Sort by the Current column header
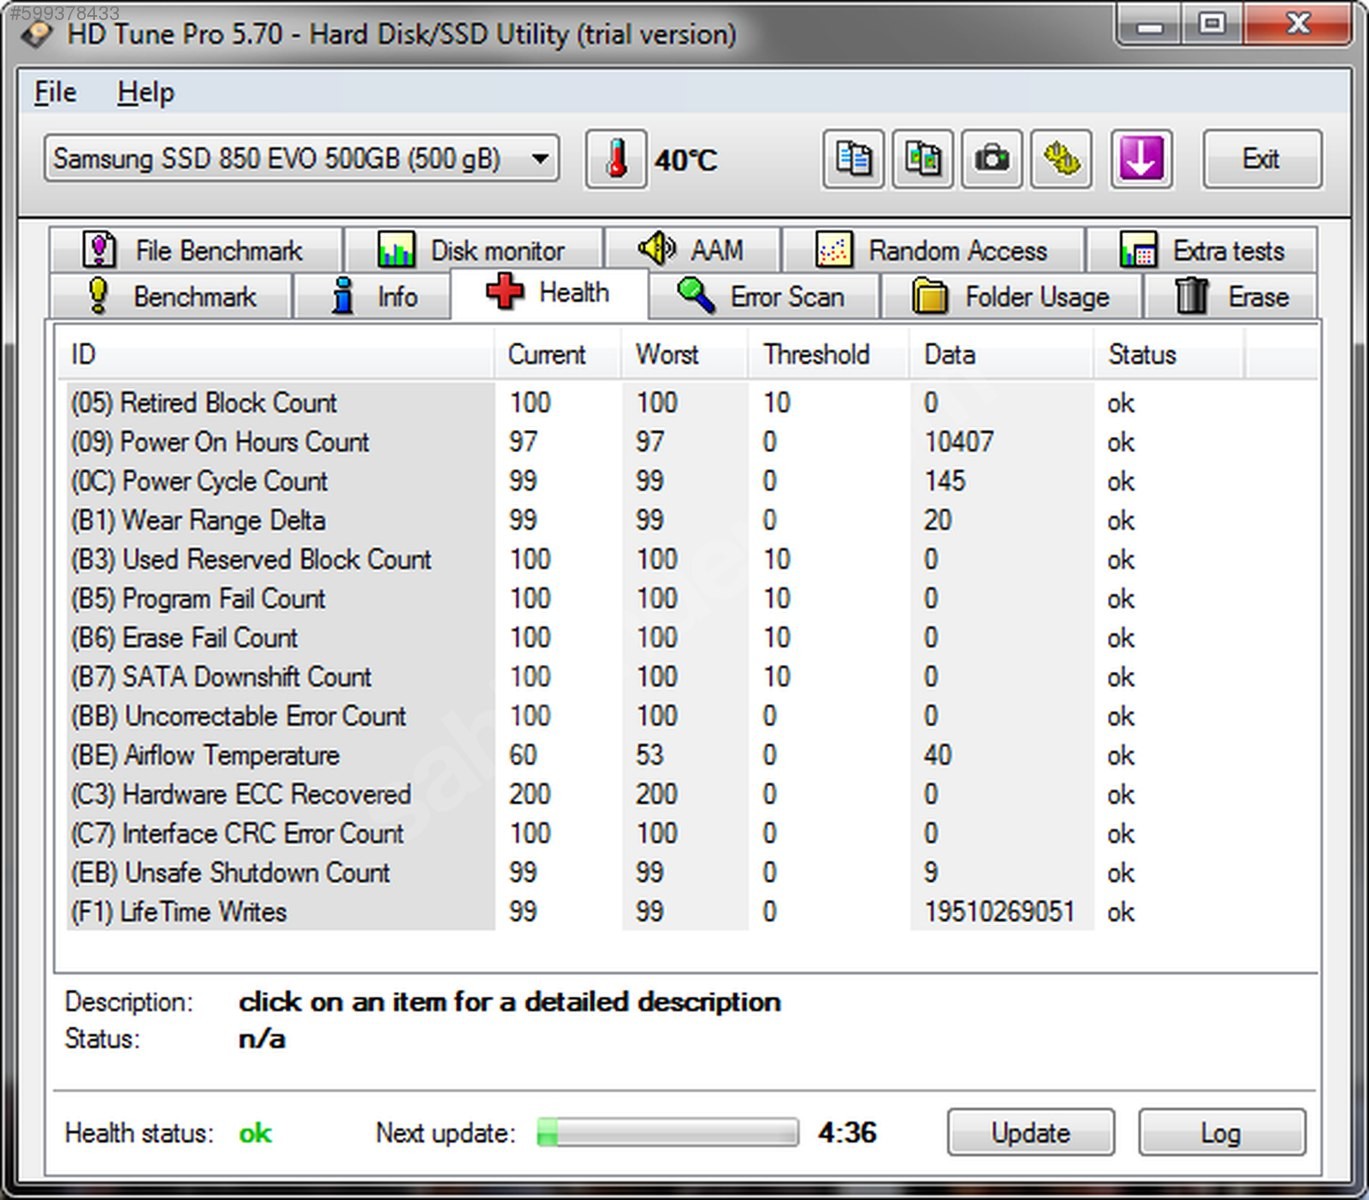The height and width of the screenshot is (1200, 1369). (558, 354)
